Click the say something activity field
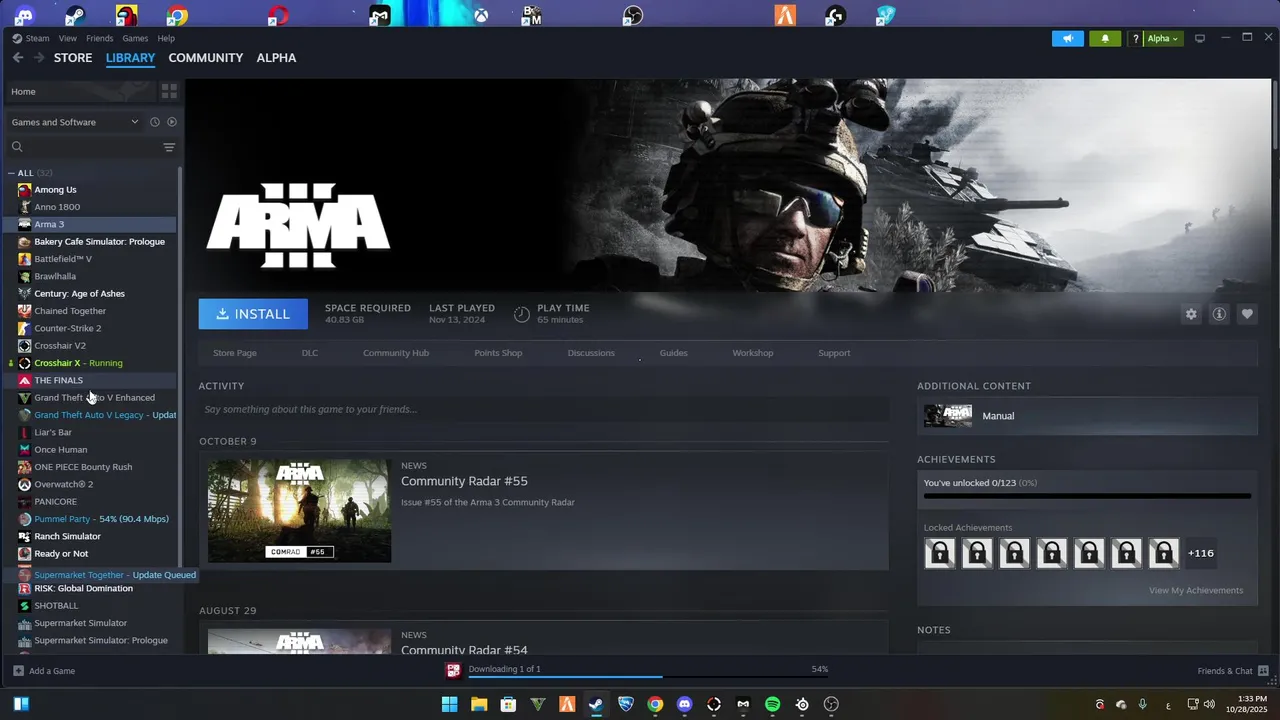 pos(543,409)
